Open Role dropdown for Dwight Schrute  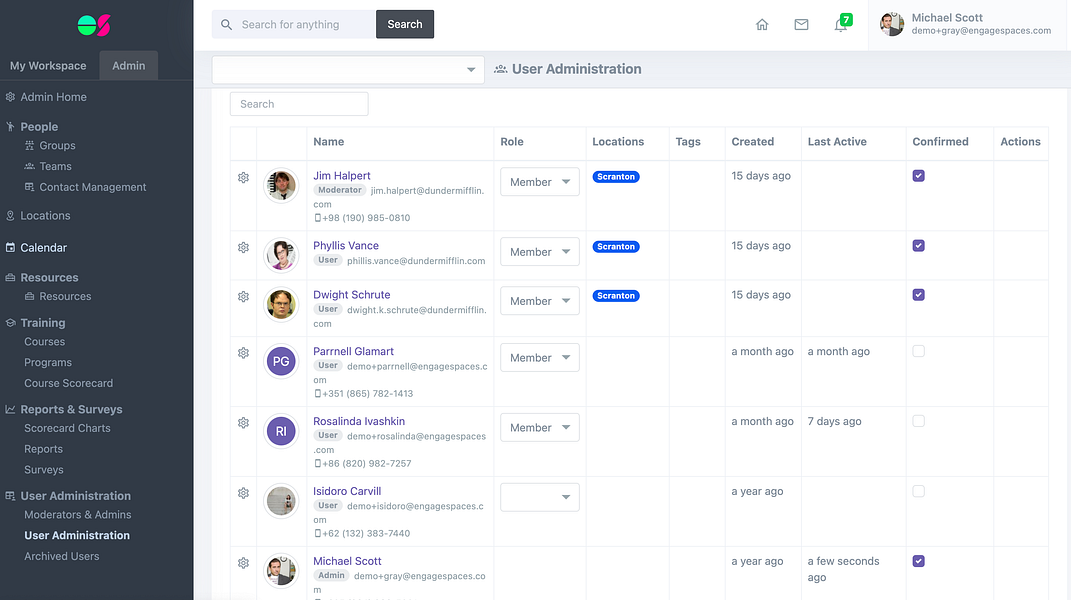[x=540, y=301]
